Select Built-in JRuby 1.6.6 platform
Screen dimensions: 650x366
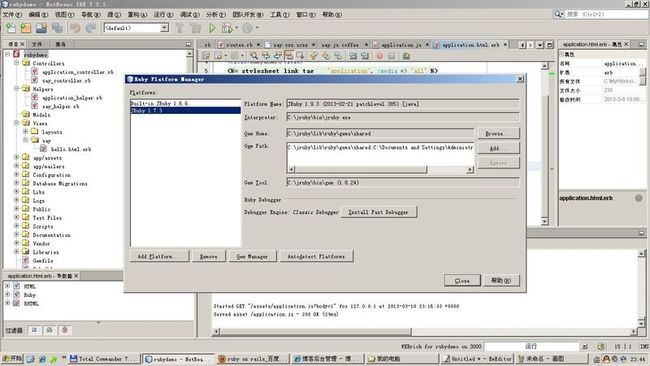click(185, 103)
